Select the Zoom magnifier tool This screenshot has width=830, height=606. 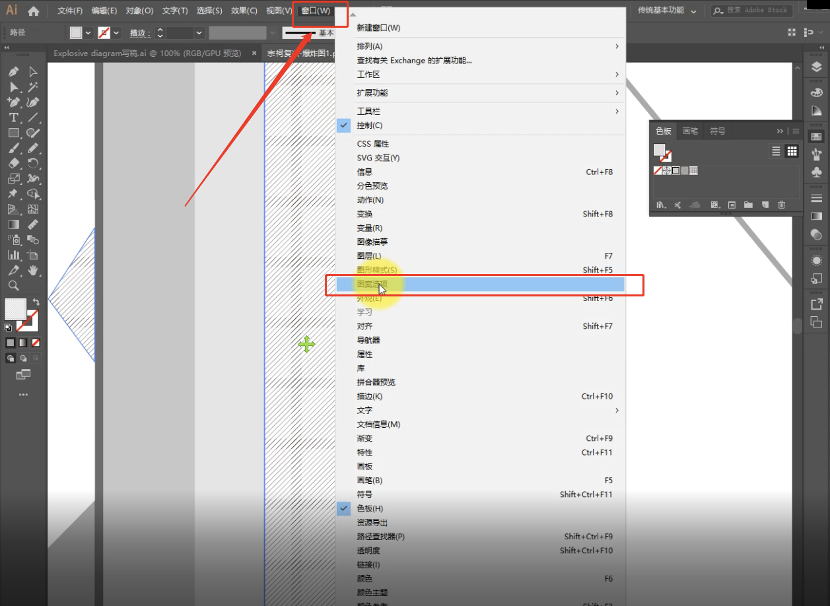(13, 286)
